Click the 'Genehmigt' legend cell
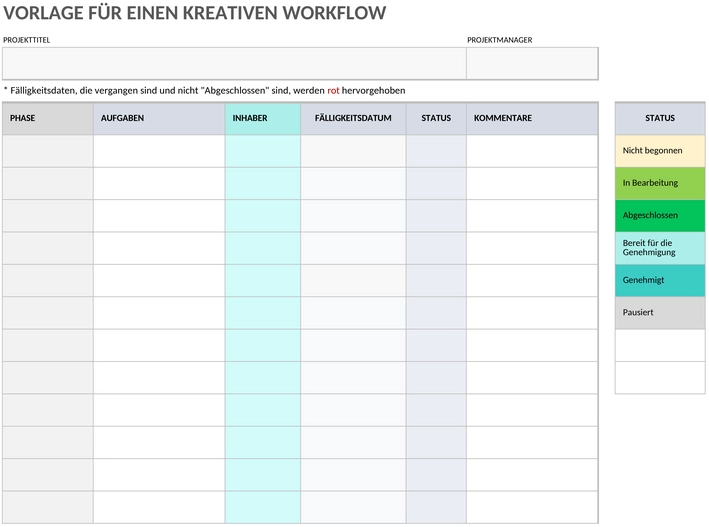 pyautogui.click(x=660, y=280)
